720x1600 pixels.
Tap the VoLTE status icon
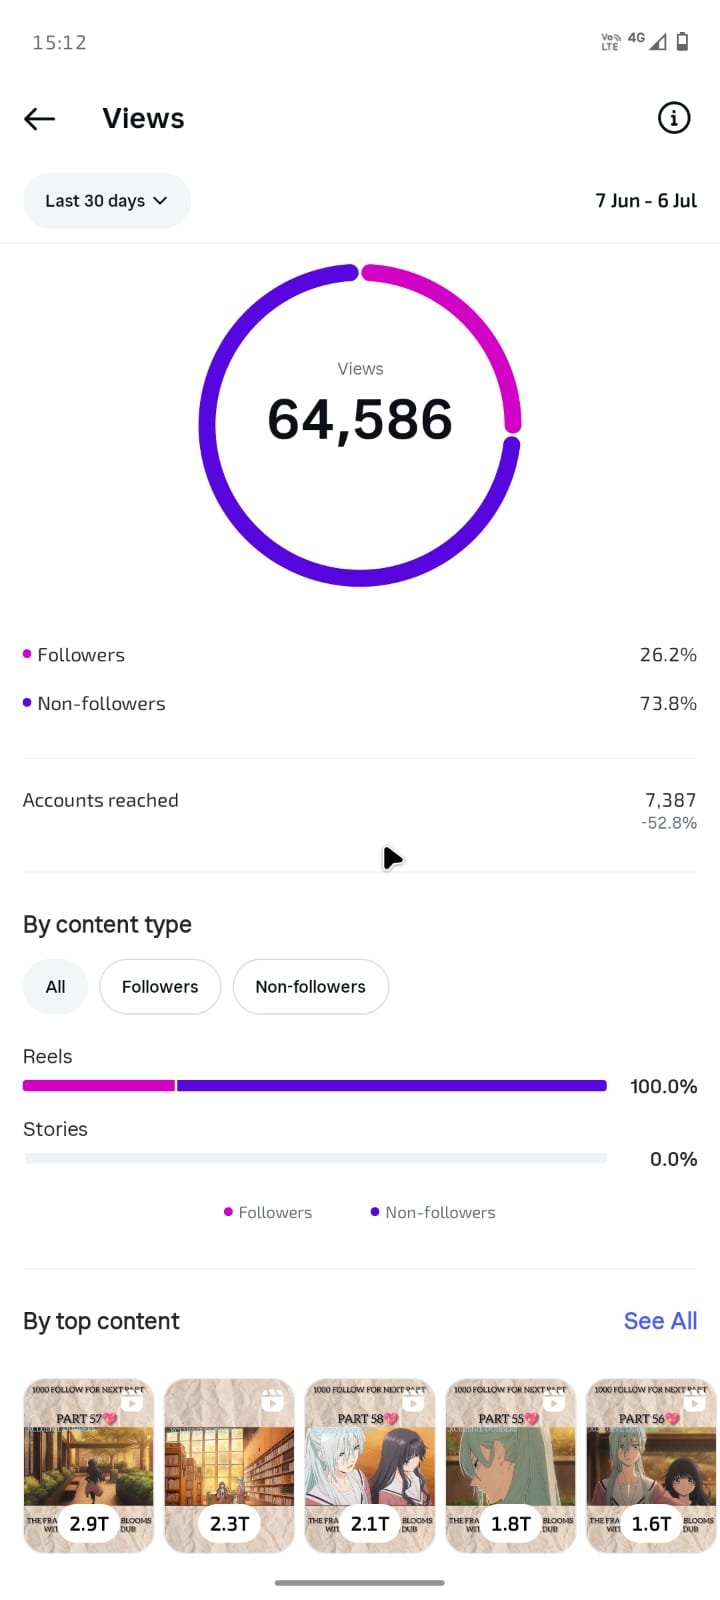click(x=610, y=41)
